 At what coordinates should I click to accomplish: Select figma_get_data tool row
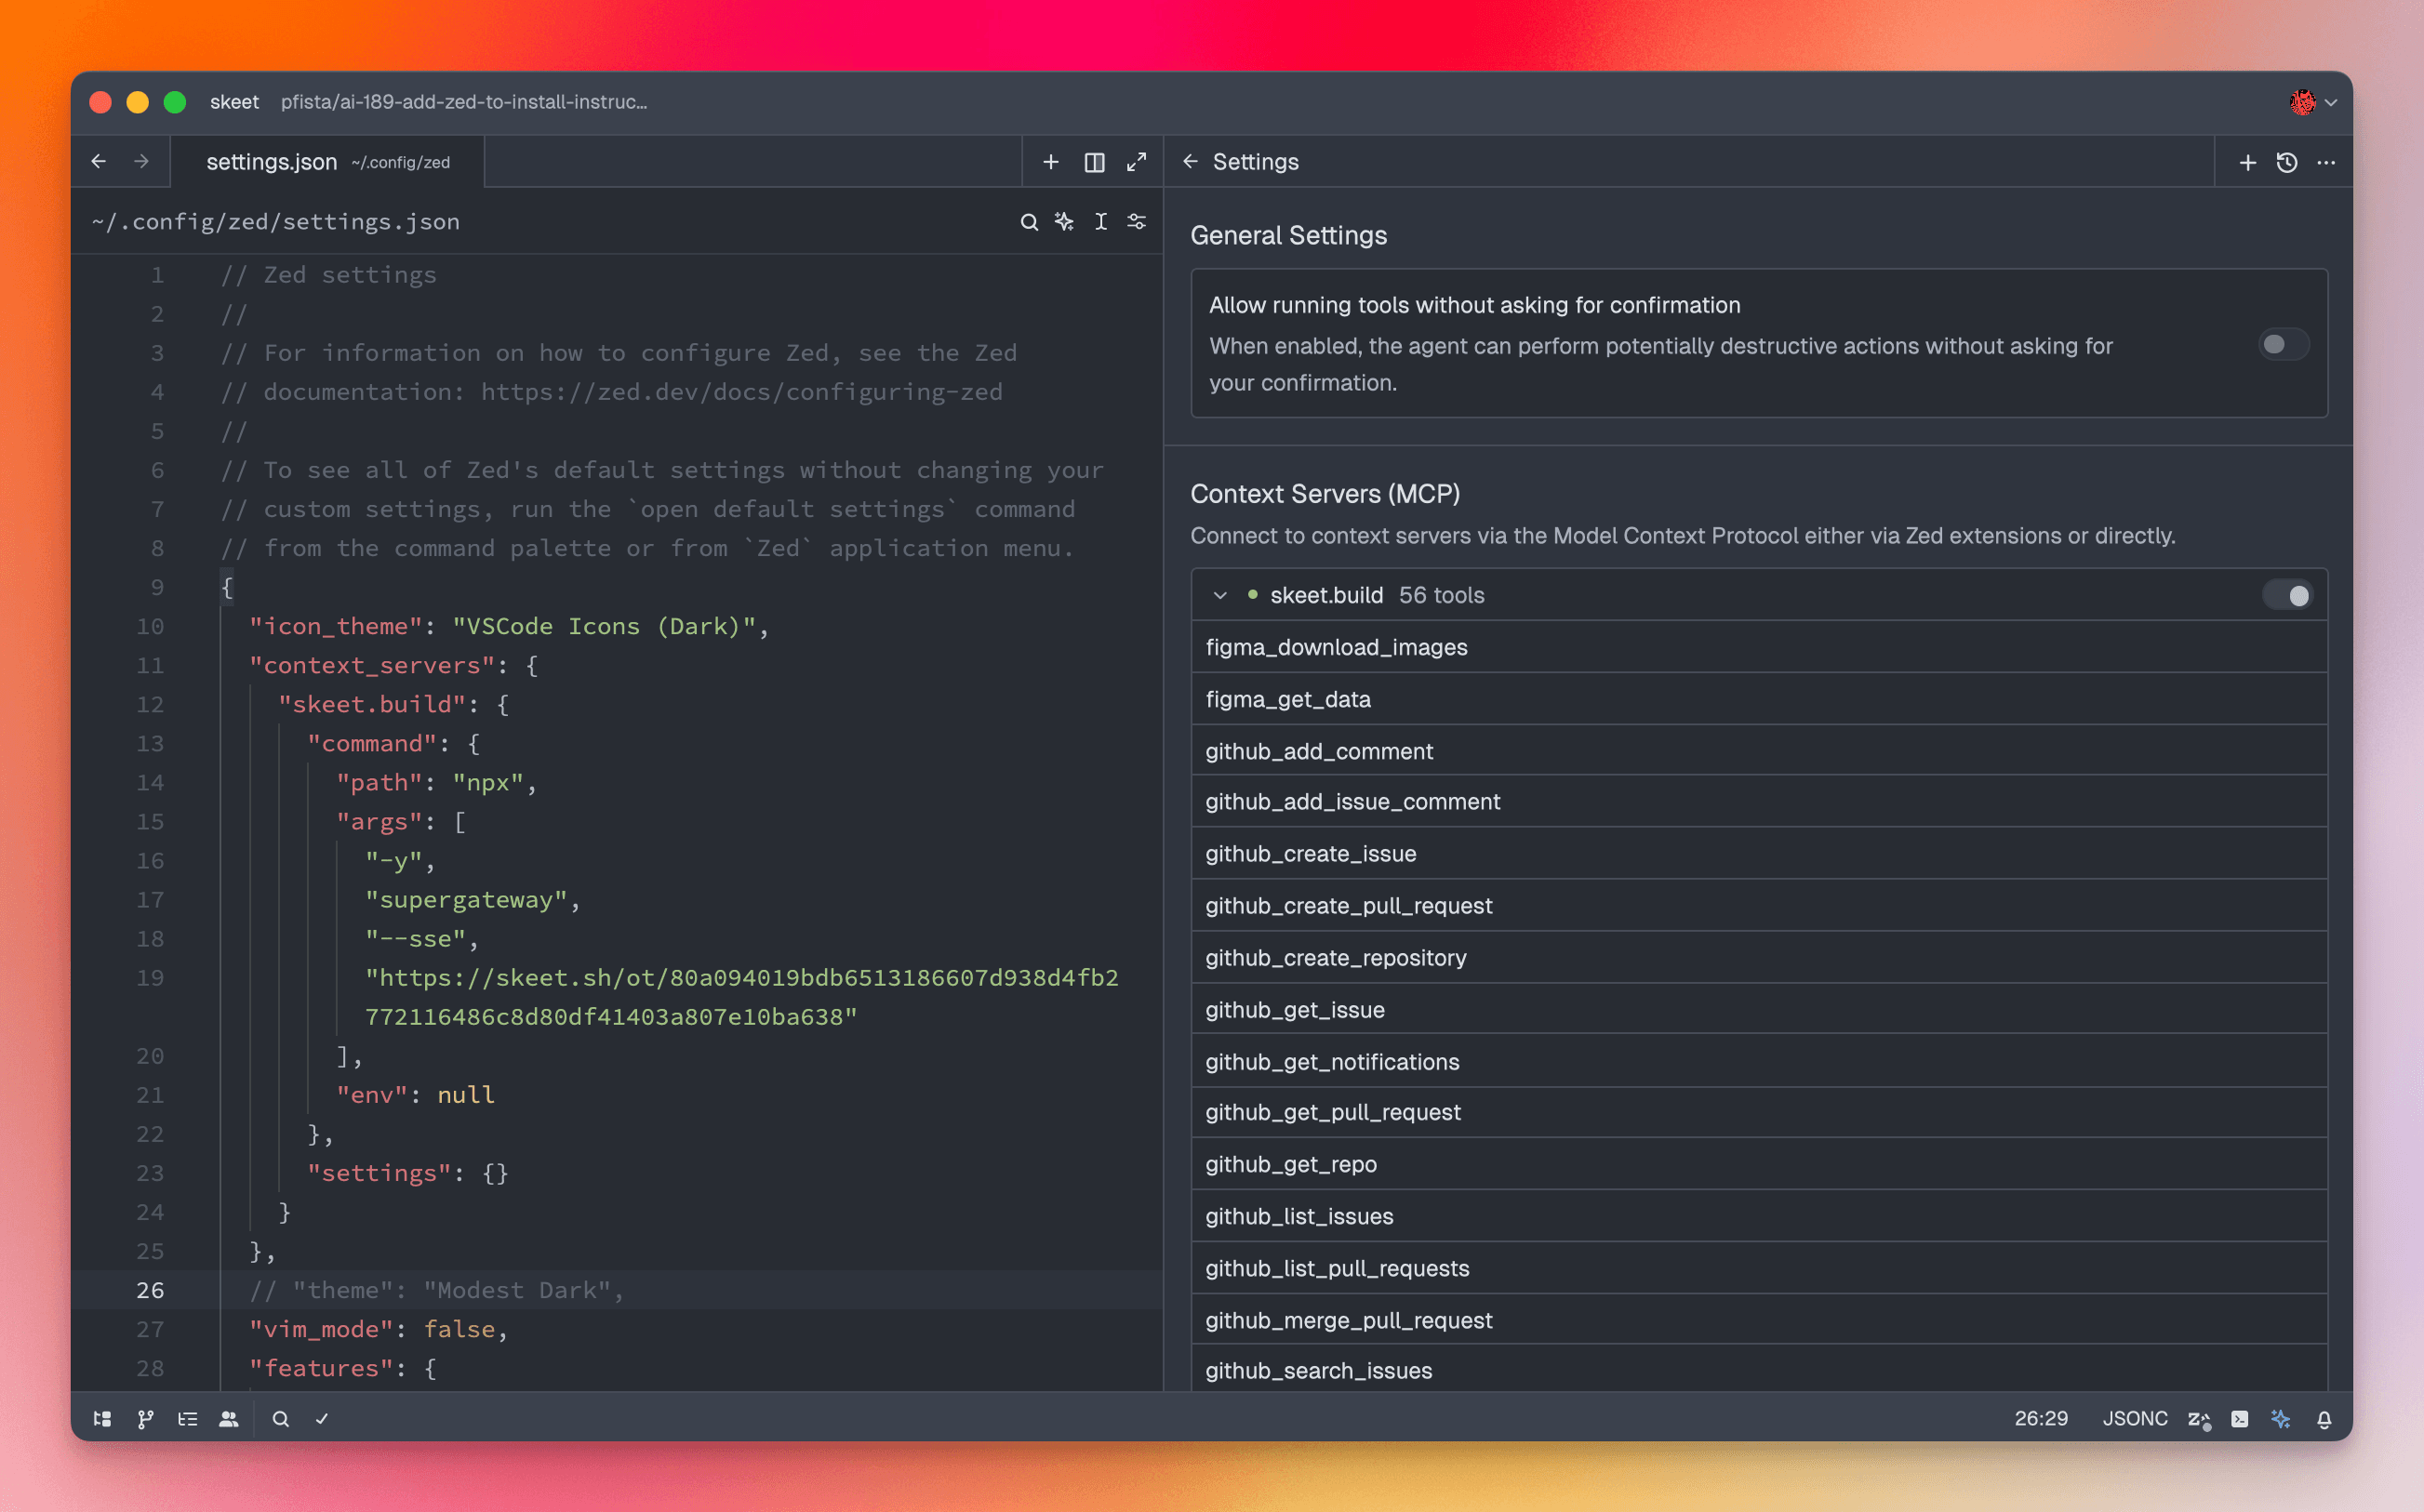pos(1758,699)
